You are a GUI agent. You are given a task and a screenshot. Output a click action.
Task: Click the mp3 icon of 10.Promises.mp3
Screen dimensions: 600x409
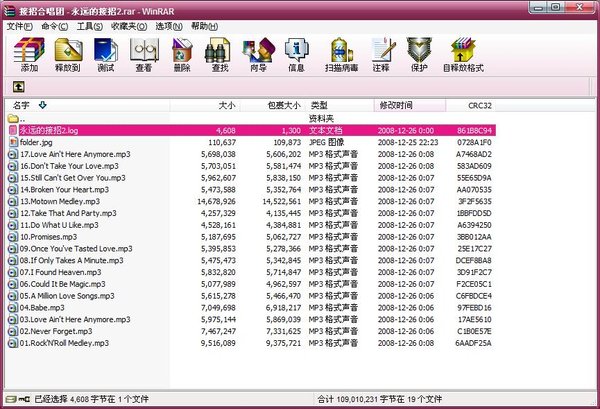13,237
